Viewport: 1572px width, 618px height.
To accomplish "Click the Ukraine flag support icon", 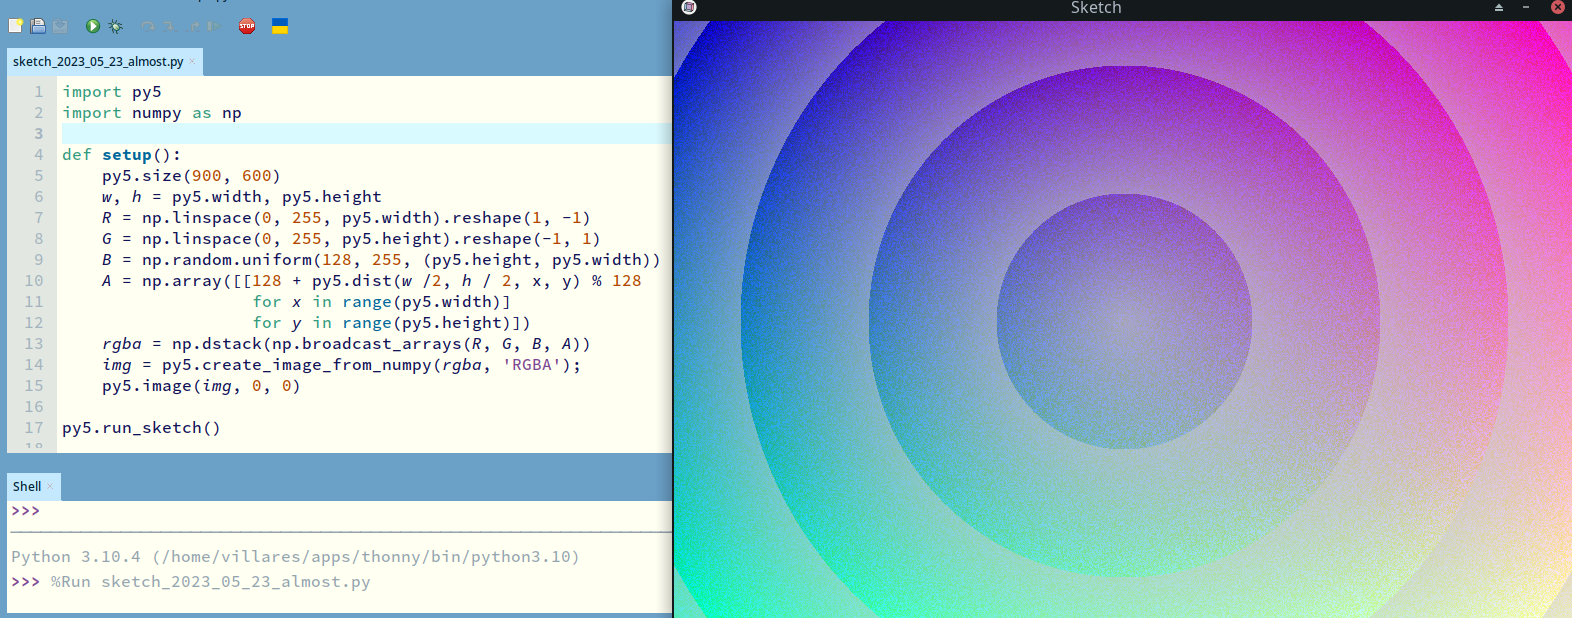I will click(x=280, y=26).
